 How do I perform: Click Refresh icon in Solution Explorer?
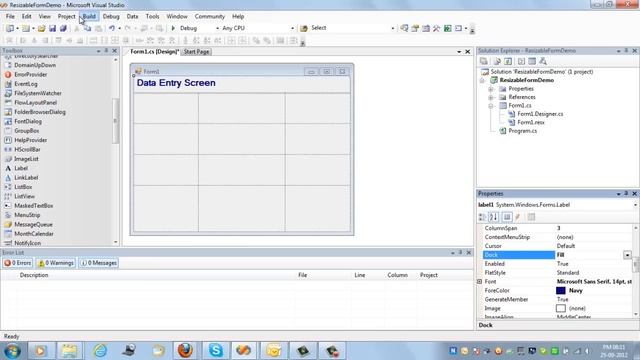(x=508, y=61)
